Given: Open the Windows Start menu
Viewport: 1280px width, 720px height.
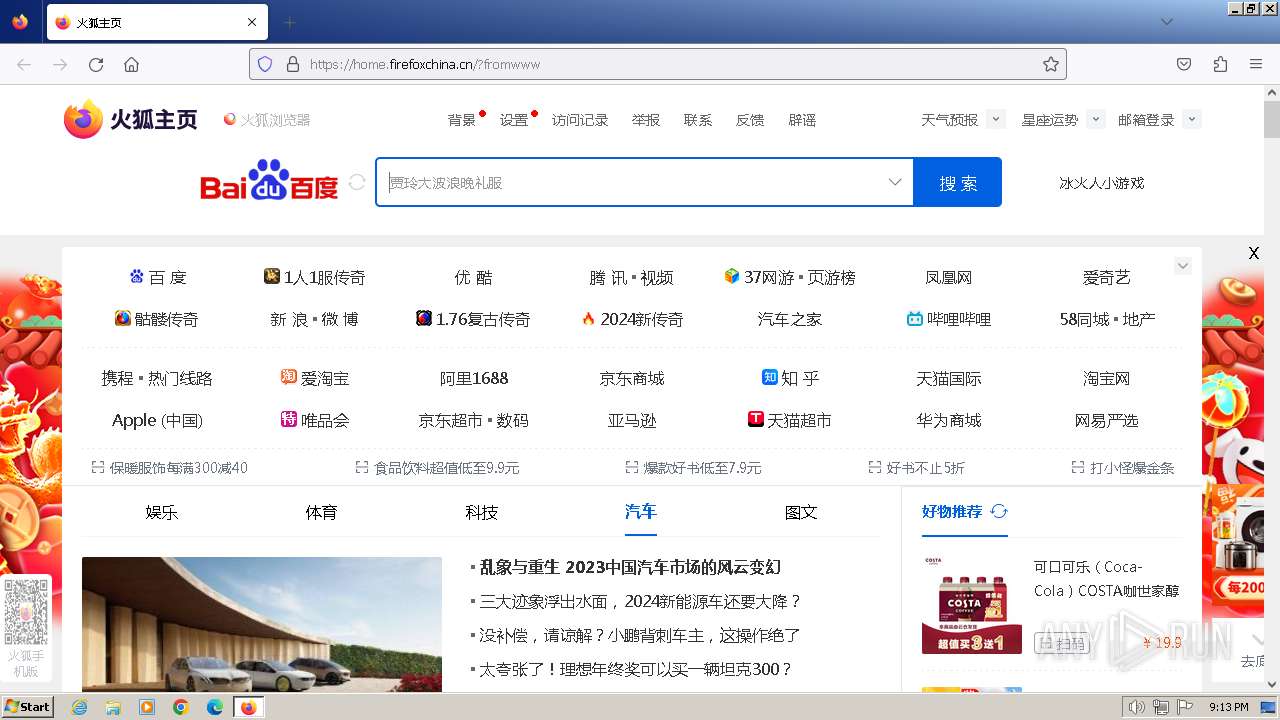Looking at the screenshot, I should (28, 706).
